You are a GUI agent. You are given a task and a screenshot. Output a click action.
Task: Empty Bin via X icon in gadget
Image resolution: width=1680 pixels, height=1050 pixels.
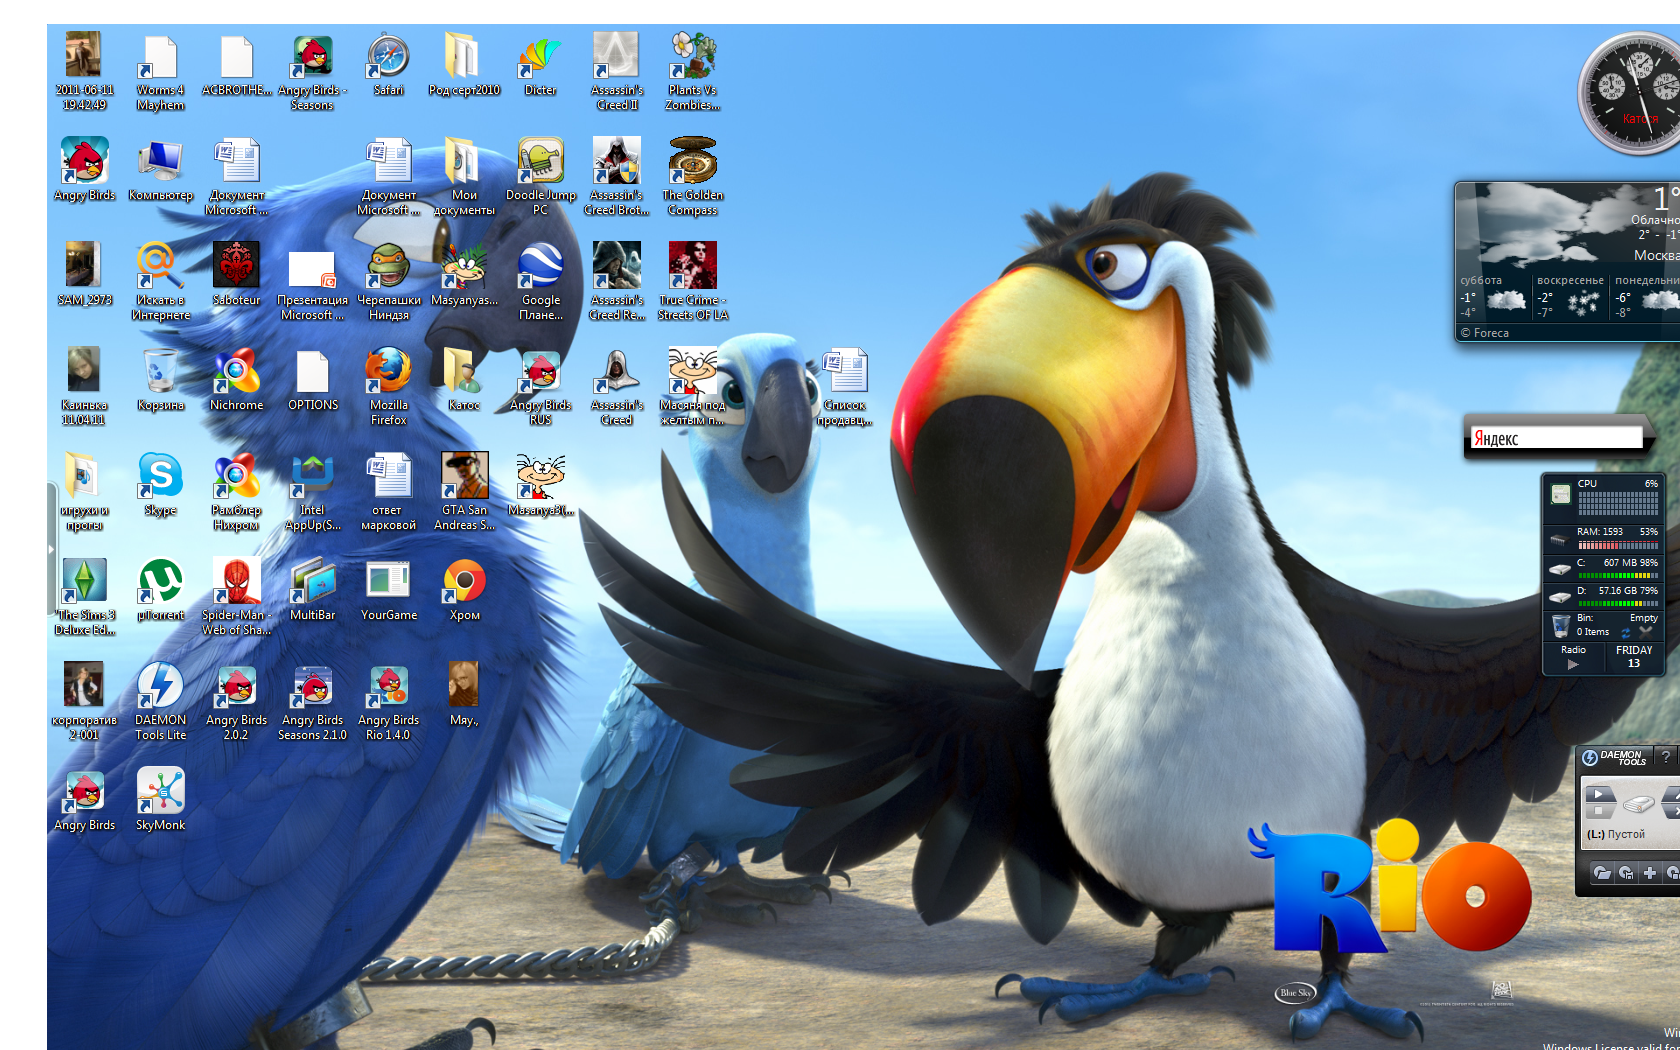[x=1645, y=632]
